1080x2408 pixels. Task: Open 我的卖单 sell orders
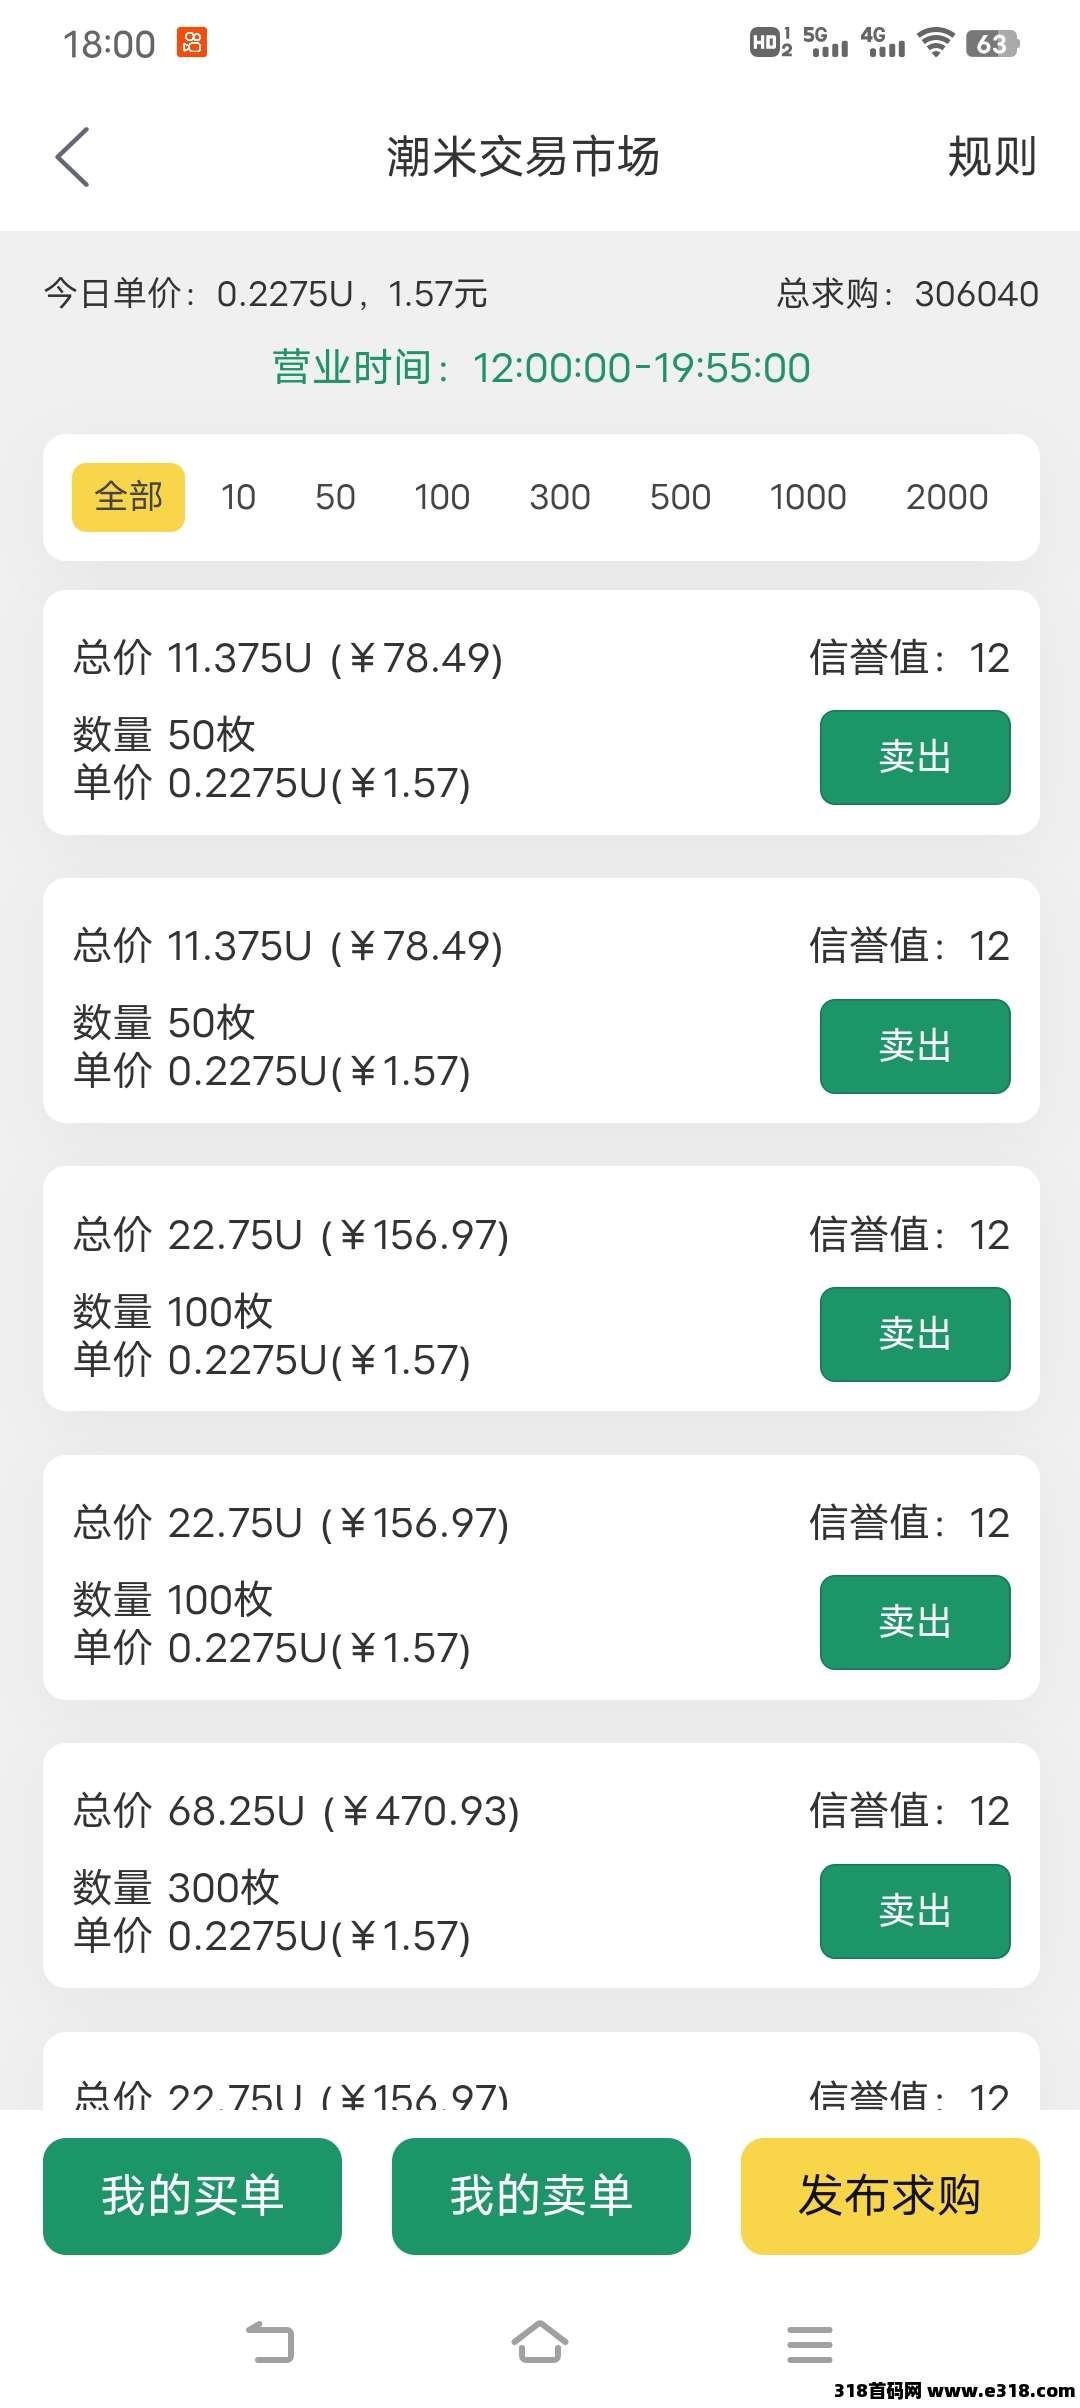coord(541,2196)
